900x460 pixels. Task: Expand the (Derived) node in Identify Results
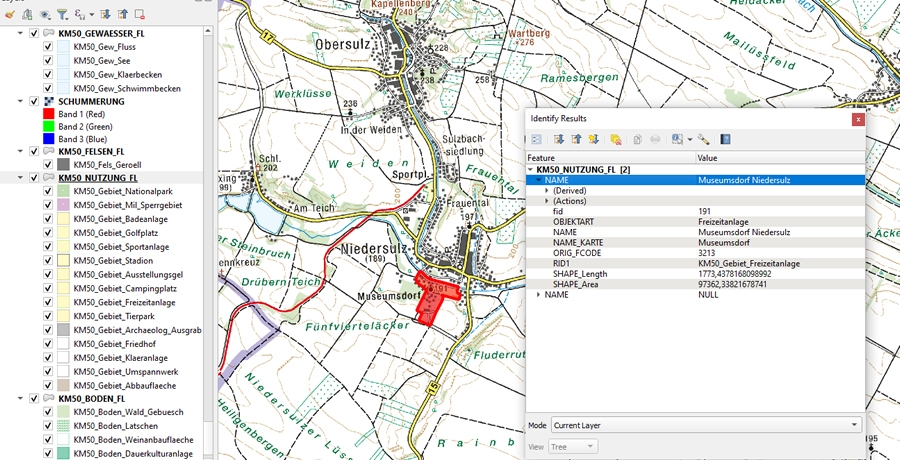(x=547, y=191)
